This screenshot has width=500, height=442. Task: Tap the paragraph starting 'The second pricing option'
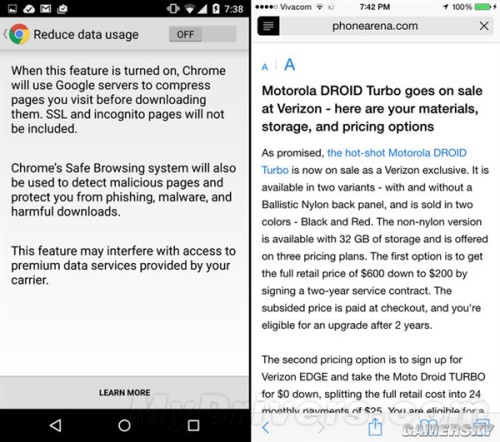[x=373, y=385]
